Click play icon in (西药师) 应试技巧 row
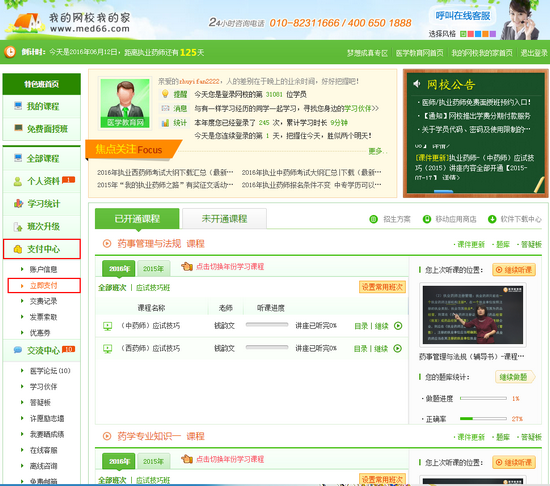 397,348
